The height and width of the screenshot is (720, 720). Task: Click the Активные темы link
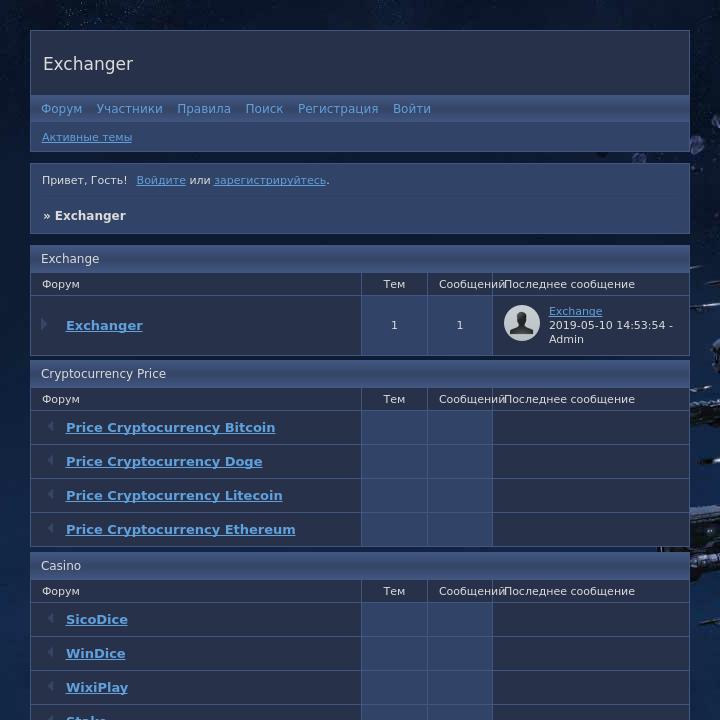(87, 137)
